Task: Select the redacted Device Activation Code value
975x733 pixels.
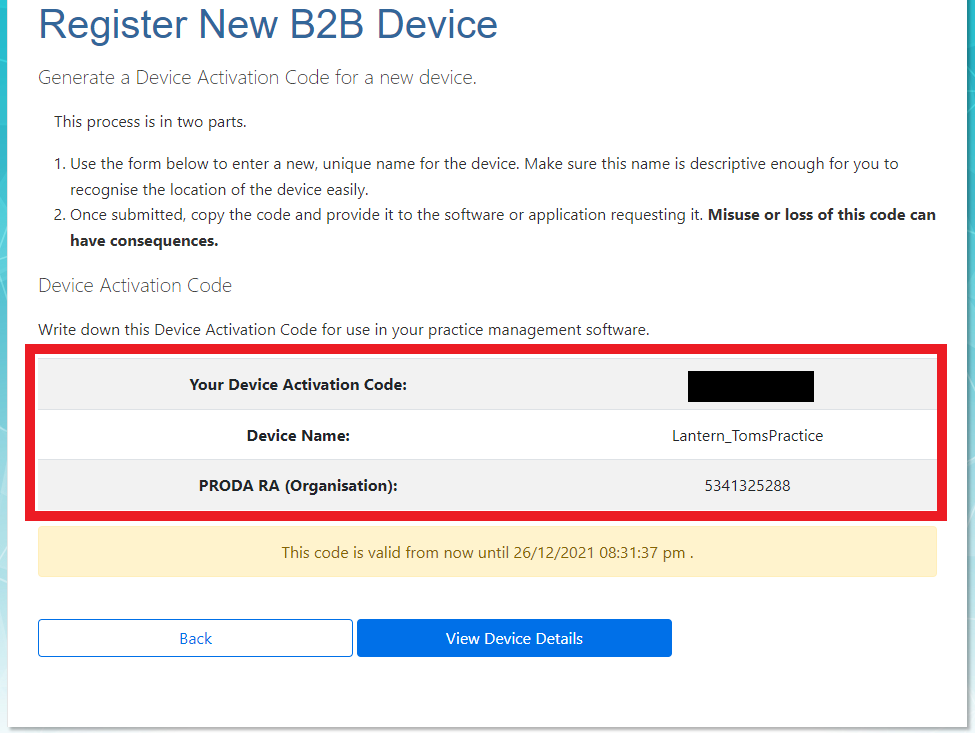Action: [x=750, y=386]
